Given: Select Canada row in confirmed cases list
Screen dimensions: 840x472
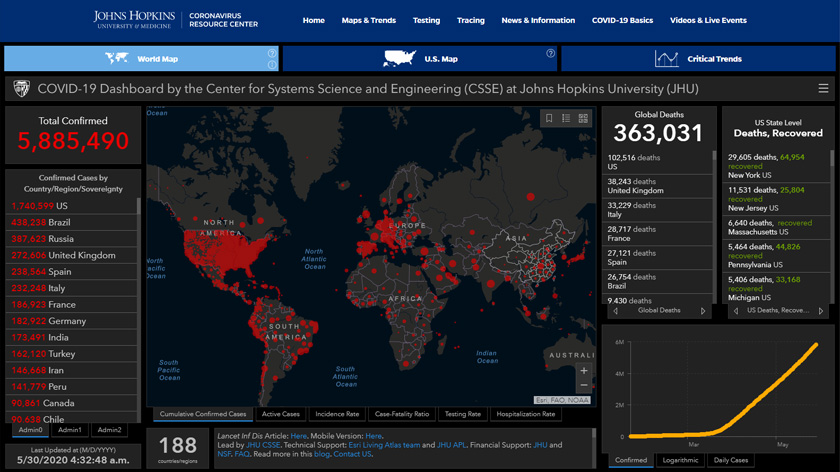Looking at the screenshot, I should (72, 403).
